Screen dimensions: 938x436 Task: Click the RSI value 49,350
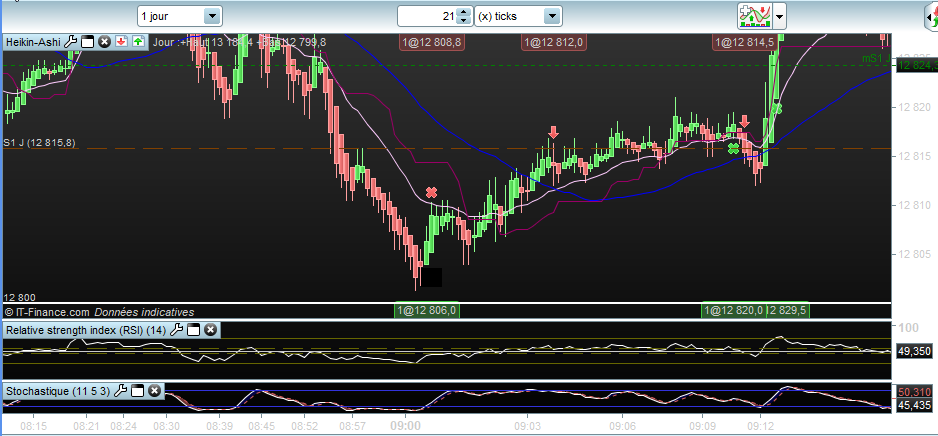point(915,352)
